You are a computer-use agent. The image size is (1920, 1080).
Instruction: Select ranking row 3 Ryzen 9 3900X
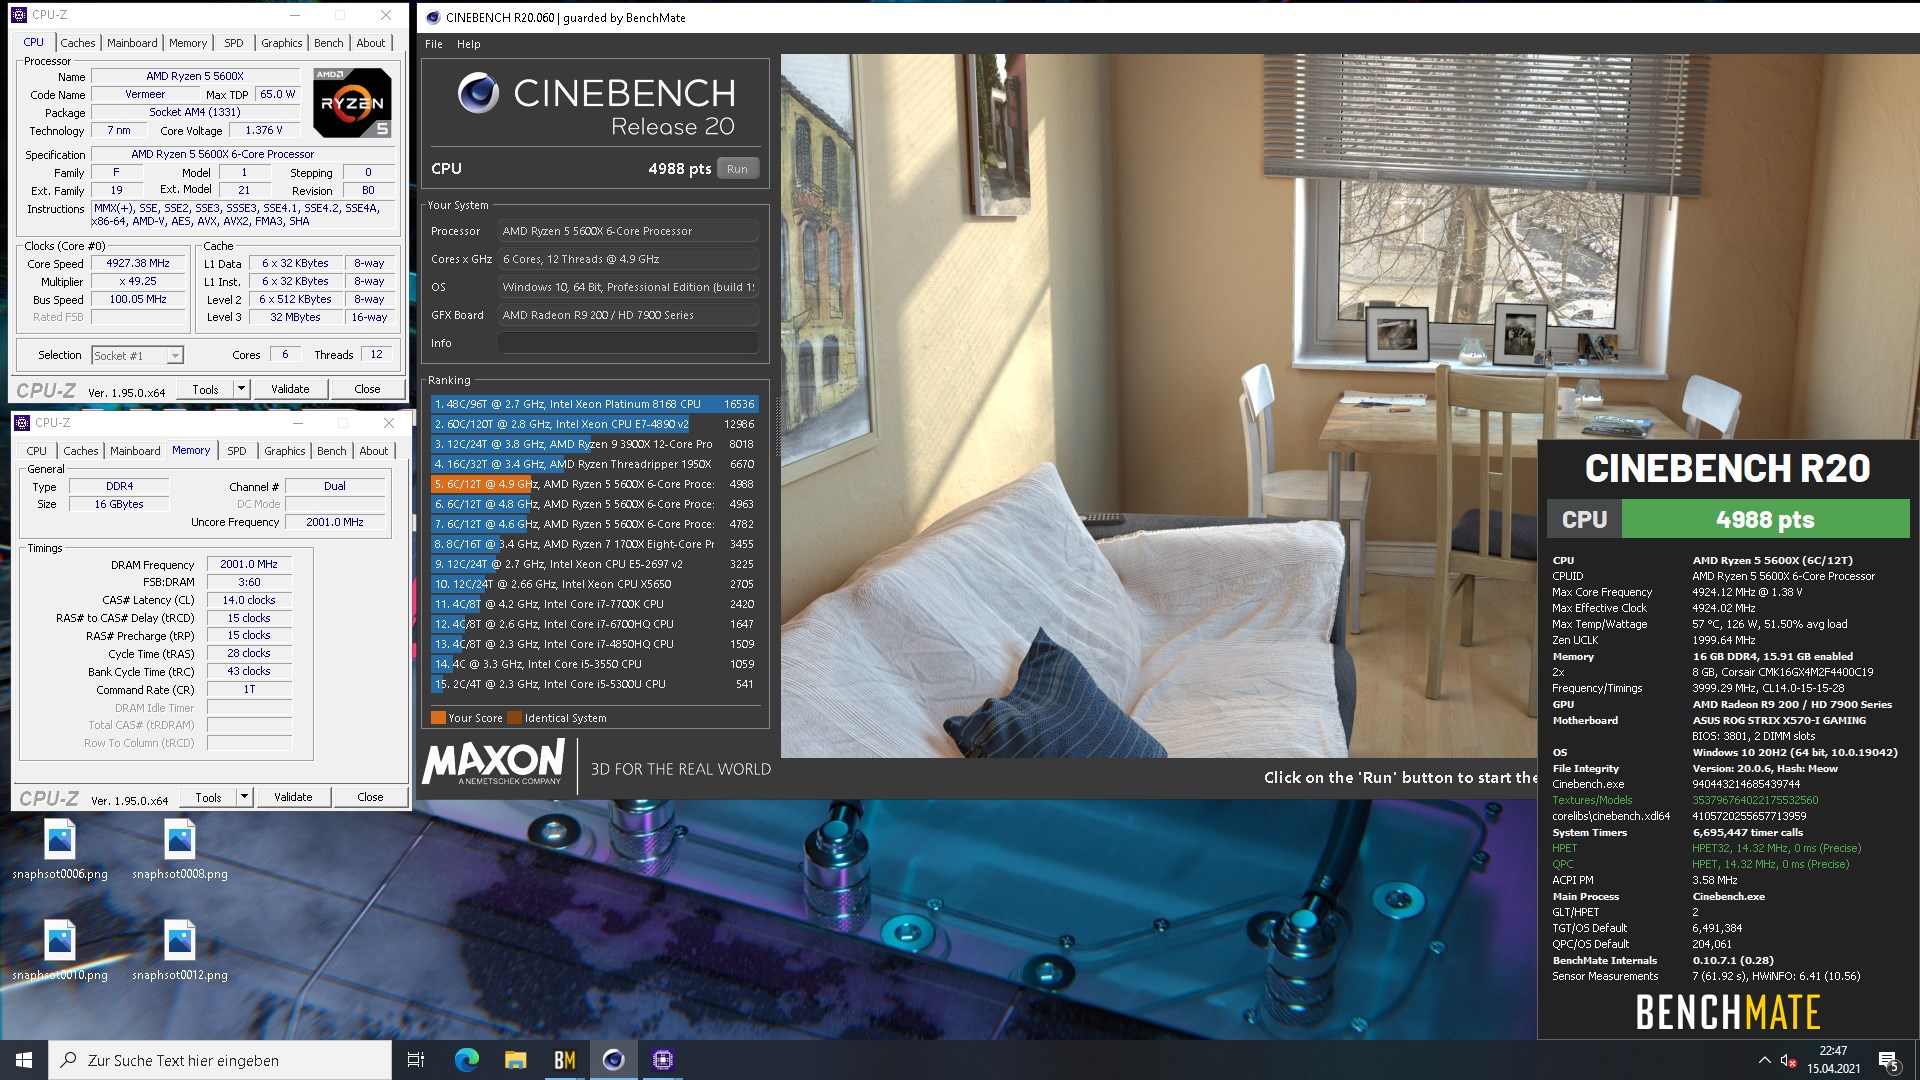tap(595, 444)
